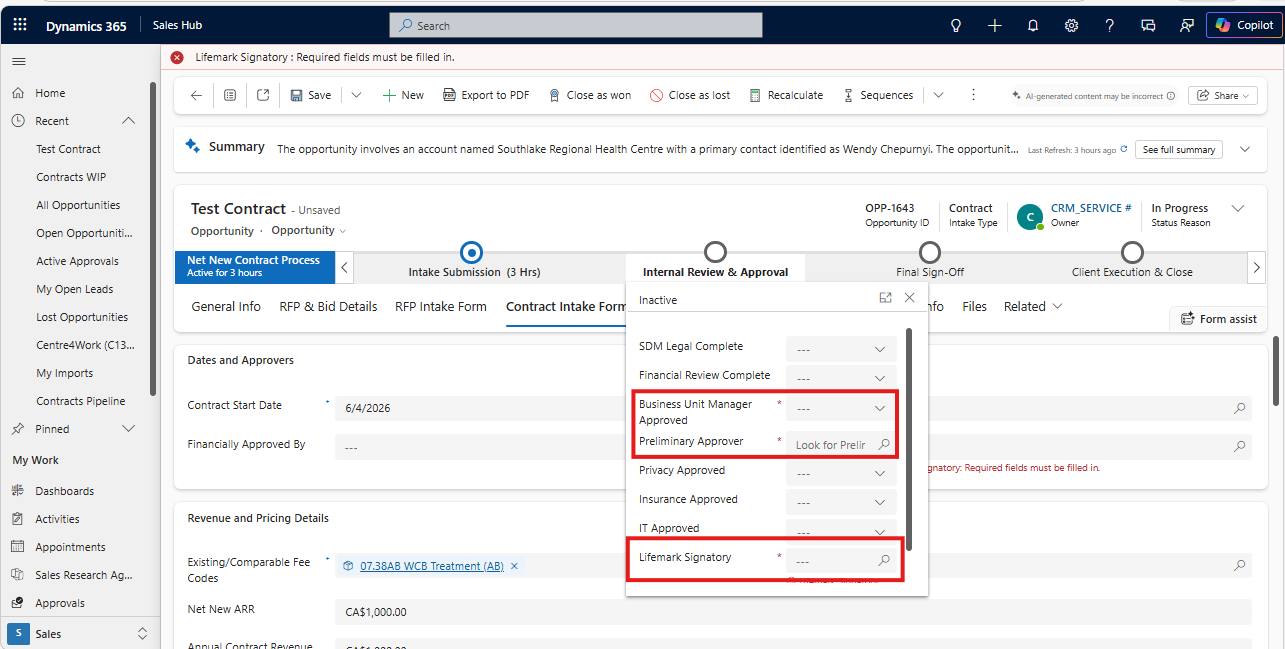
Task: Select the Internal Review & Approval stage circle
Action: pos(715,251)
